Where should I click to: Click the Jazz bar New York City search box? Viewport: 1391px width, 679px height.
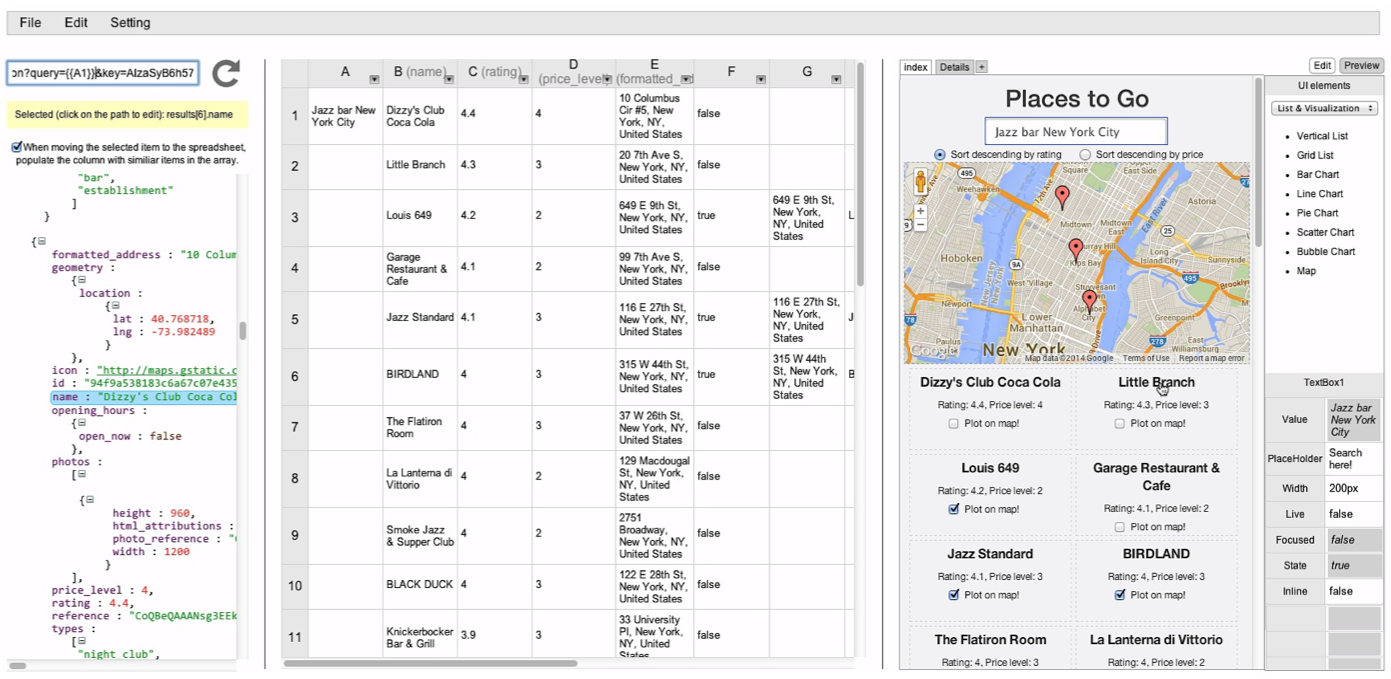[1076, 132]
